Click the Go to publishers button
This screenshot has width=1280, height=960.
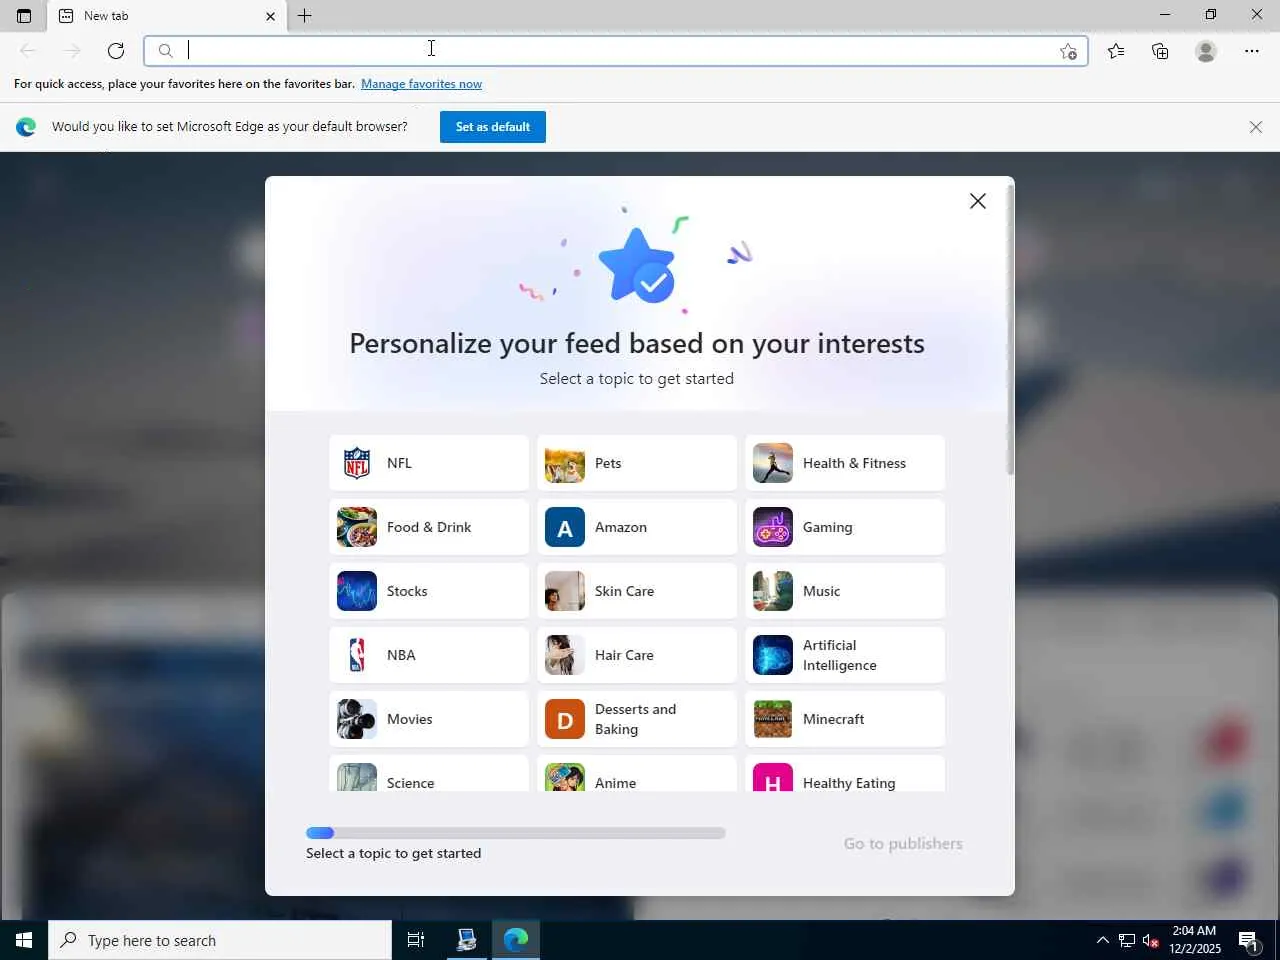[903, 844]
